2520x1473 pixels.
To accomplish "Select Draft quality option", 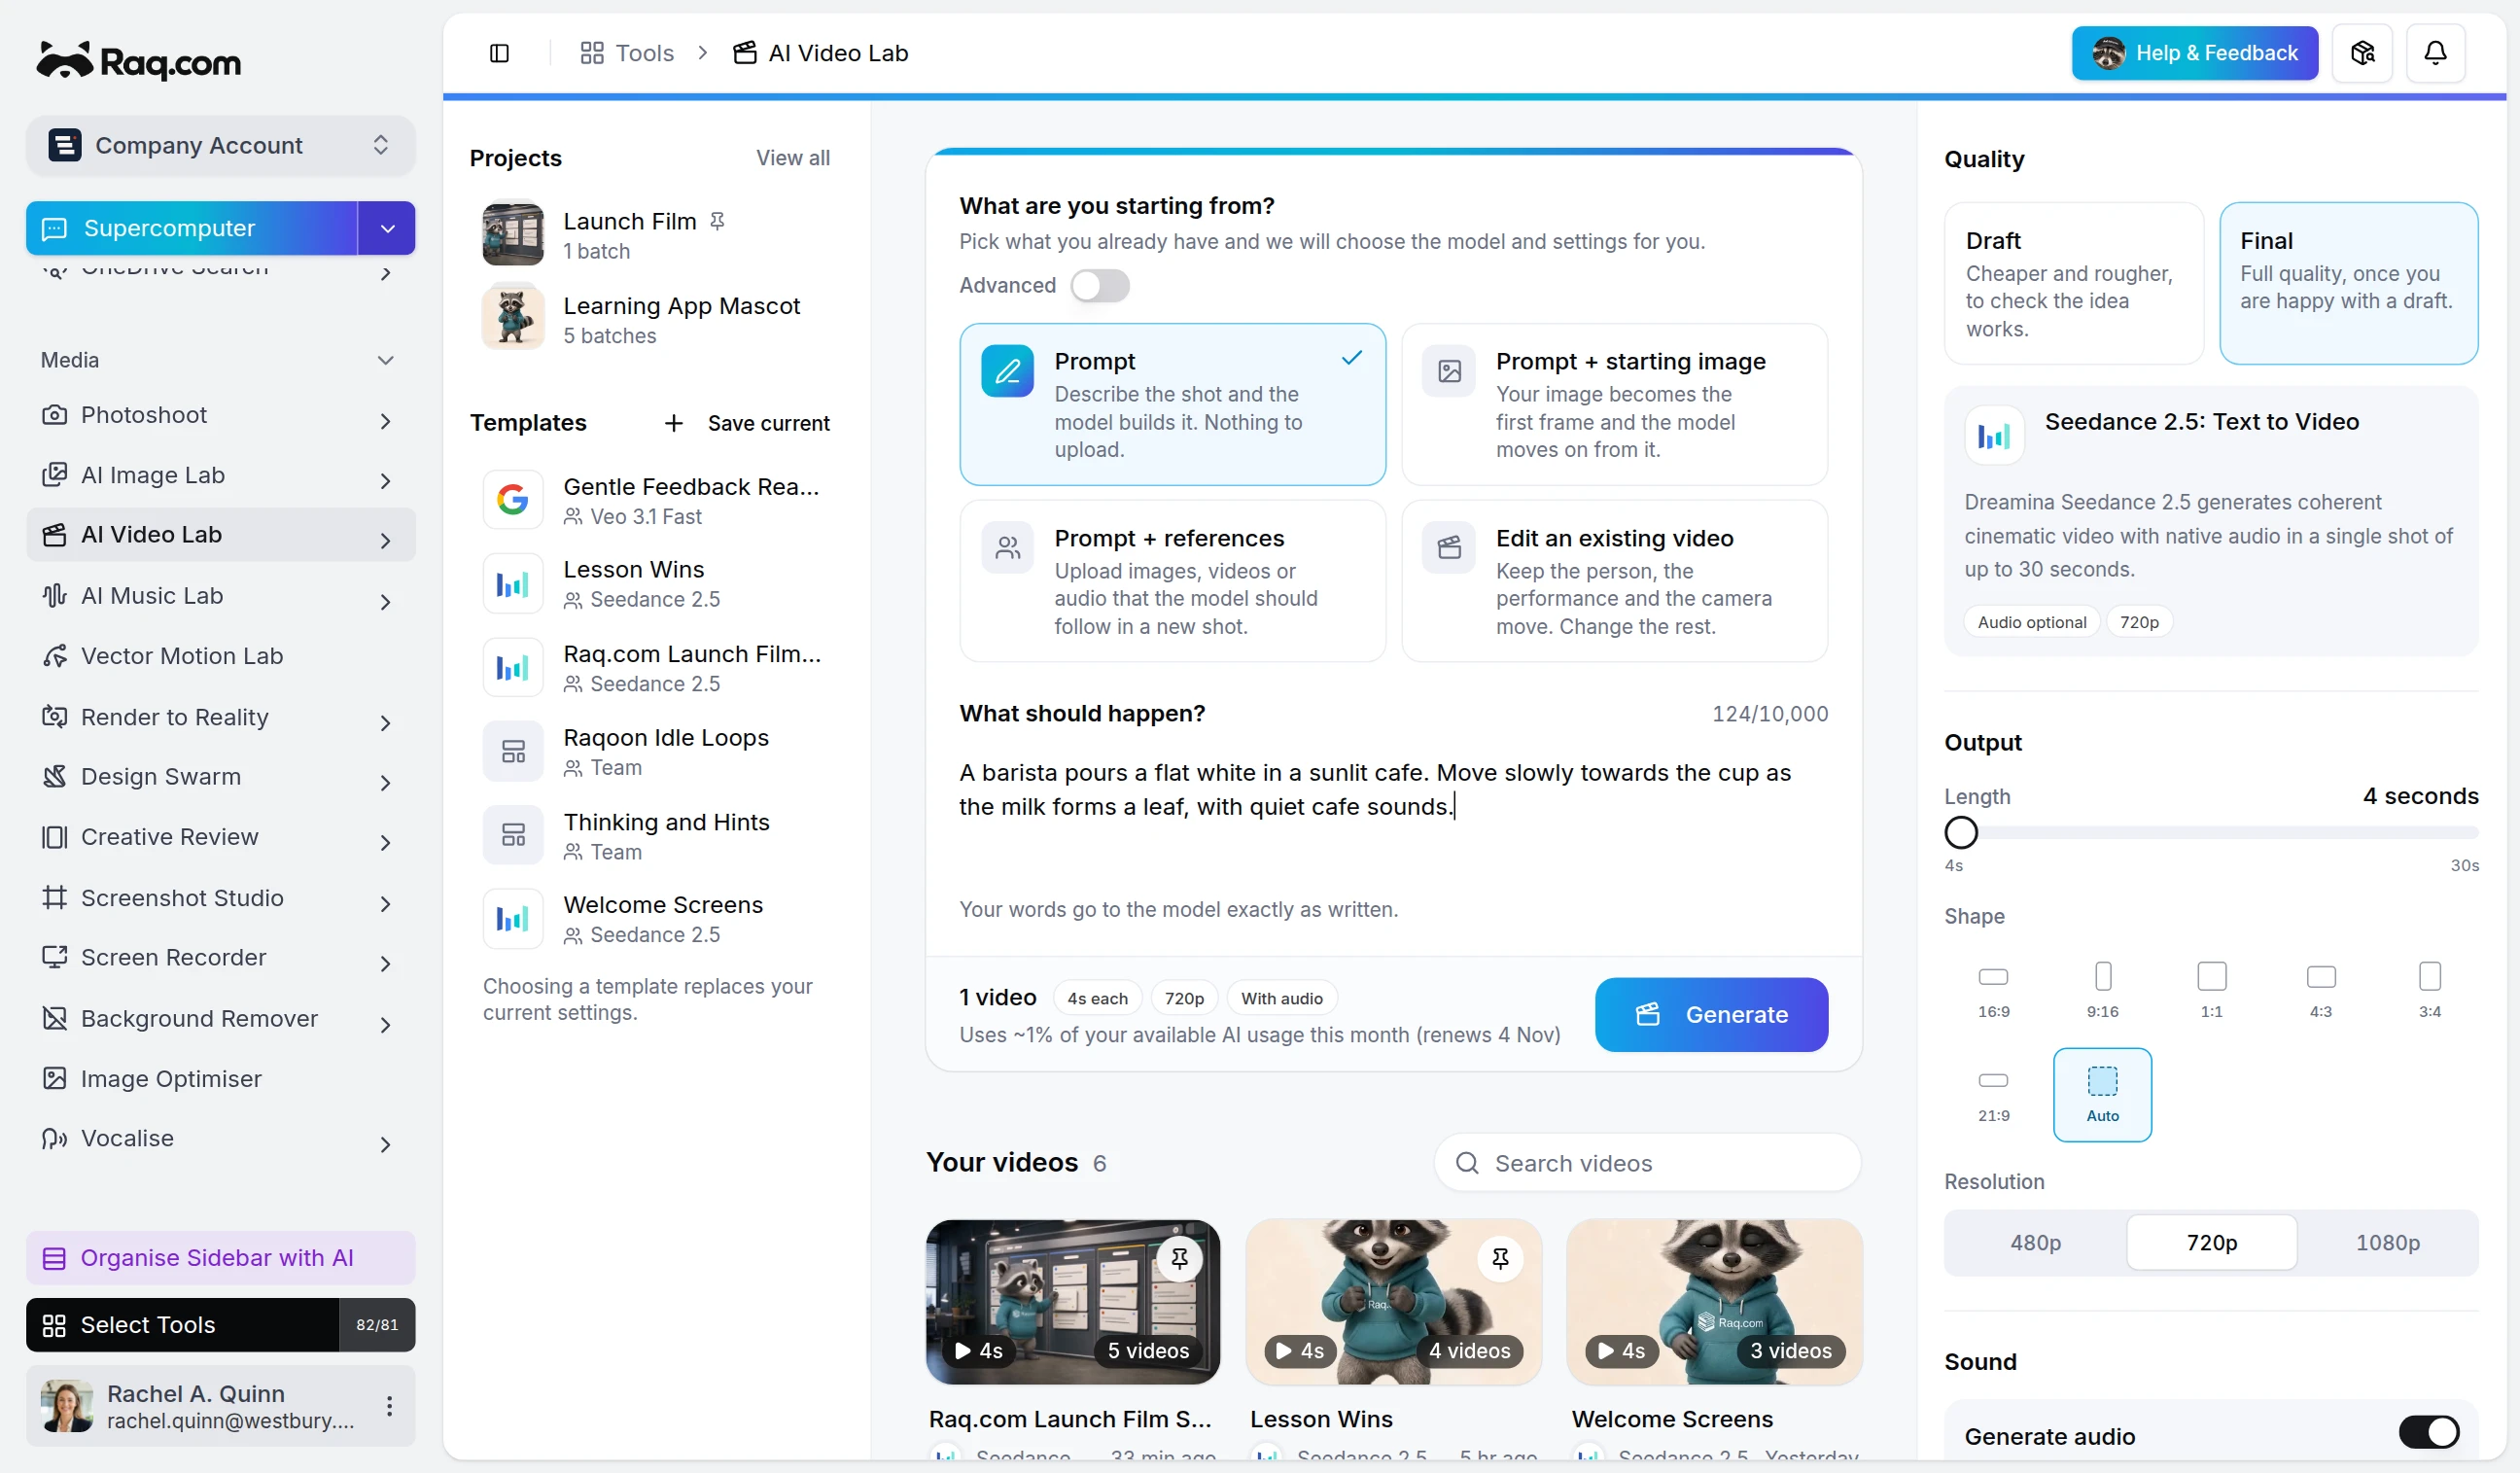I will [2073, 284].
